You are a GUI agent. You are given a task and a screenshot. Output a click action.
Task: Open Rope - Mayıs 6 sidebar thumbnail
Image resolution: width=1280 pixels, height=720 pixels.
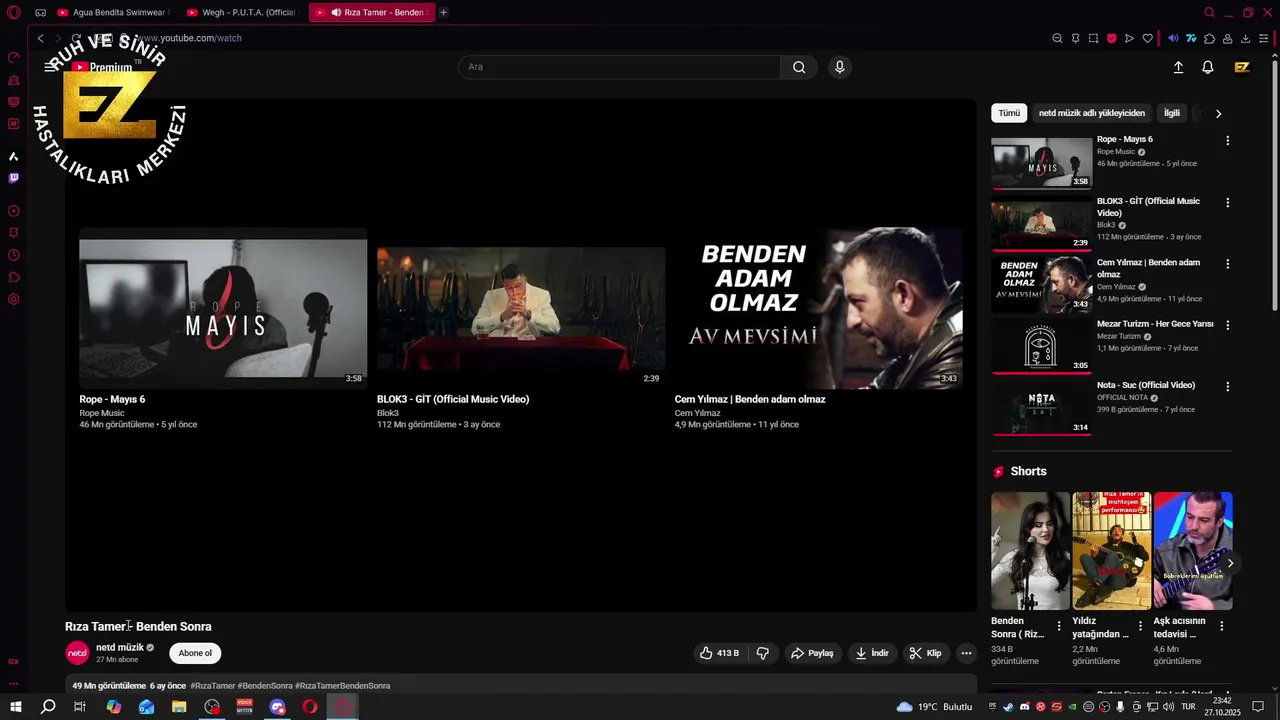(1041, 163)
